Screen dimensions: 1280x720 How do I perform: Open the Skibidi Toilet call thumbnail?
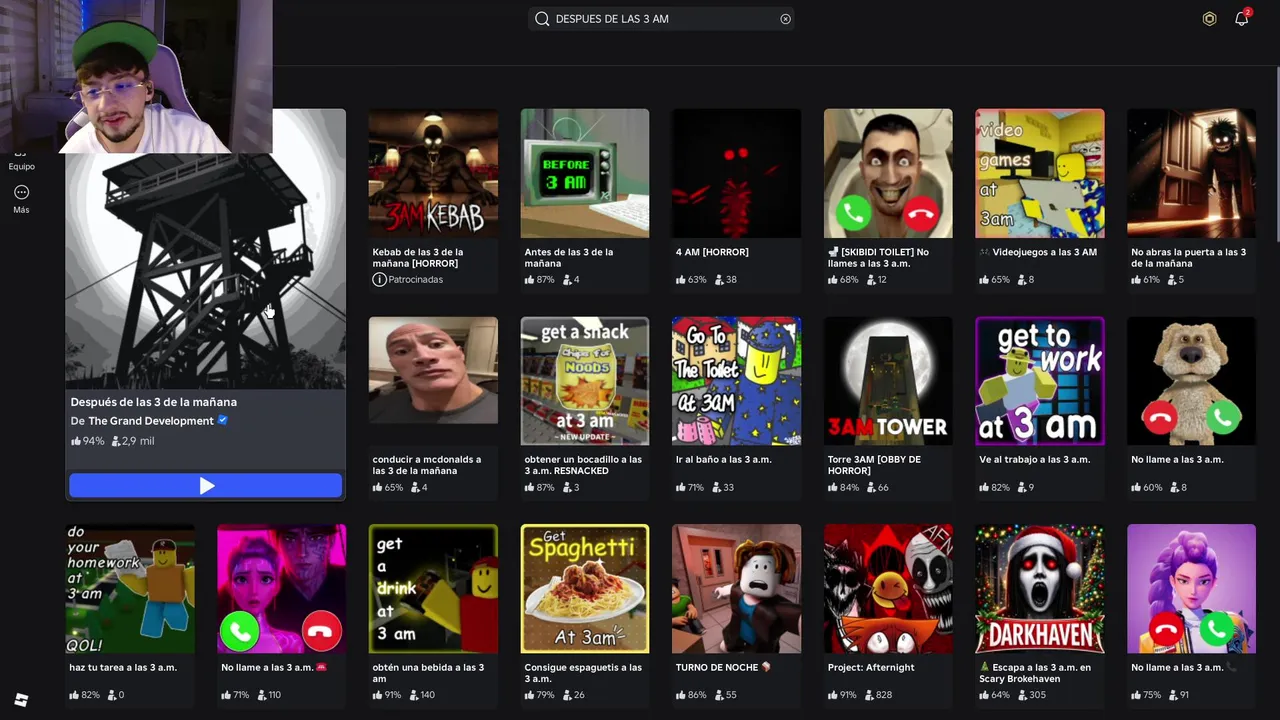(888, 173)
